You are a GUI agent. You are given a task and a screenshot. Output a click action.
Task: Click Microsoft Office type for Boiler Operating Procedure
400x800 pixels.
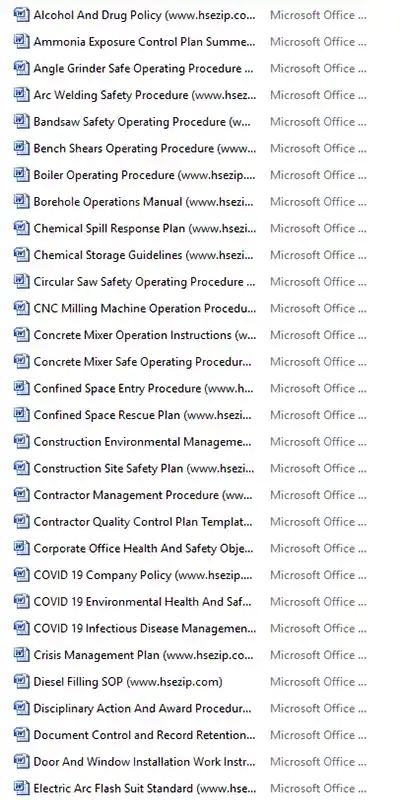coord(318,174)
